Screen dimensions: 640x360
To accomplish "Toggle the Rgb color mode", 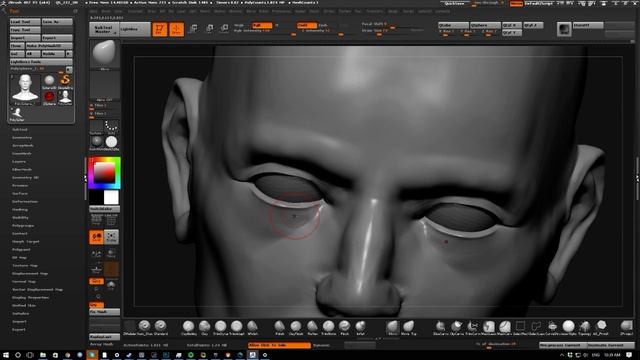I will (262, 25).
